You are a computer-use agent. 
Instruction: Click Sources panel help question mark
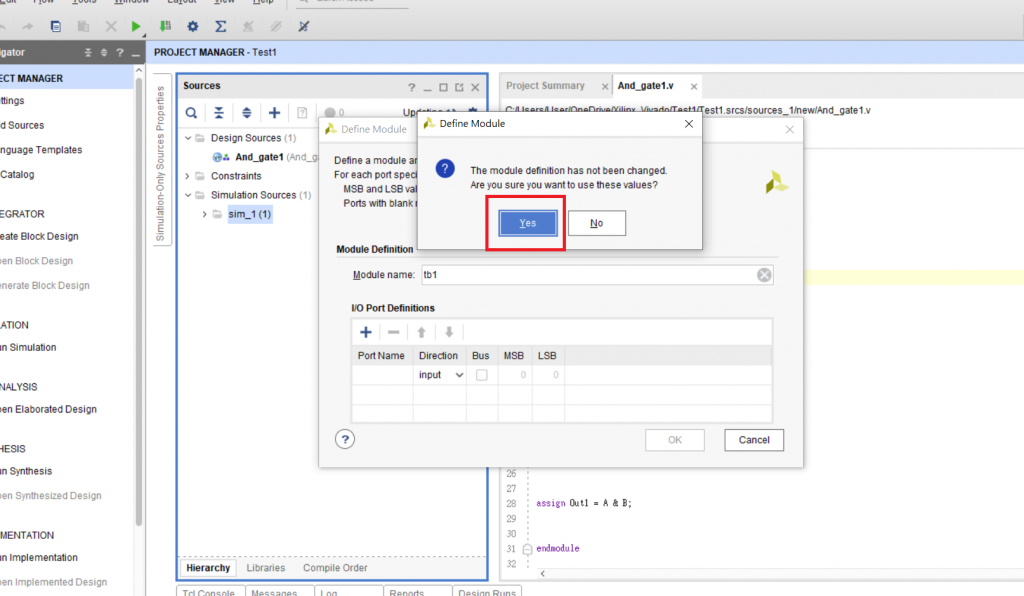coord(411,87)
